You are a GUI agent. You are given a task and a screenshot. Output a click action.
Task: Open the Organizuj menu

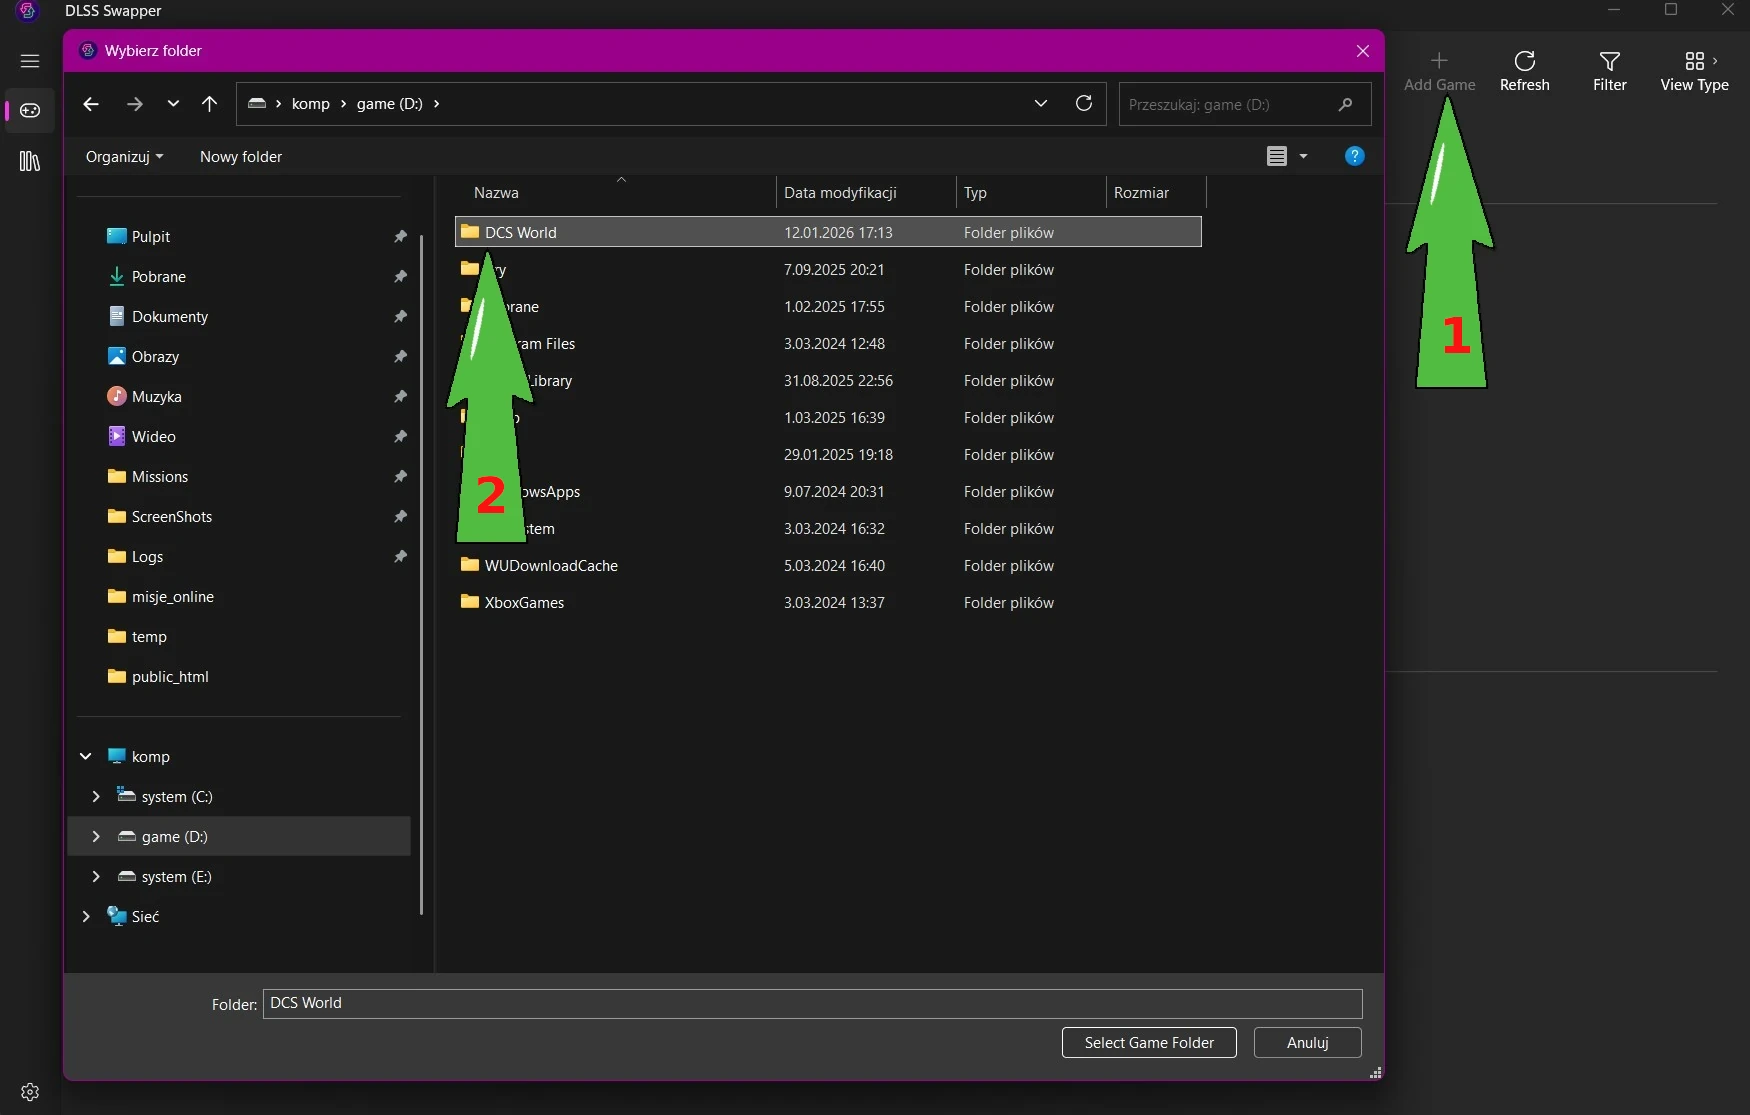click(124, 157)
